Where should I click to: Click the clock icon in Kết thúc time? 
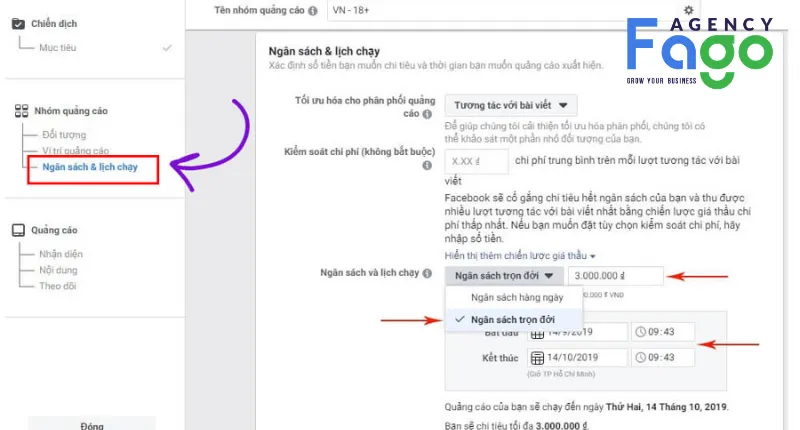tap(640, 358)
